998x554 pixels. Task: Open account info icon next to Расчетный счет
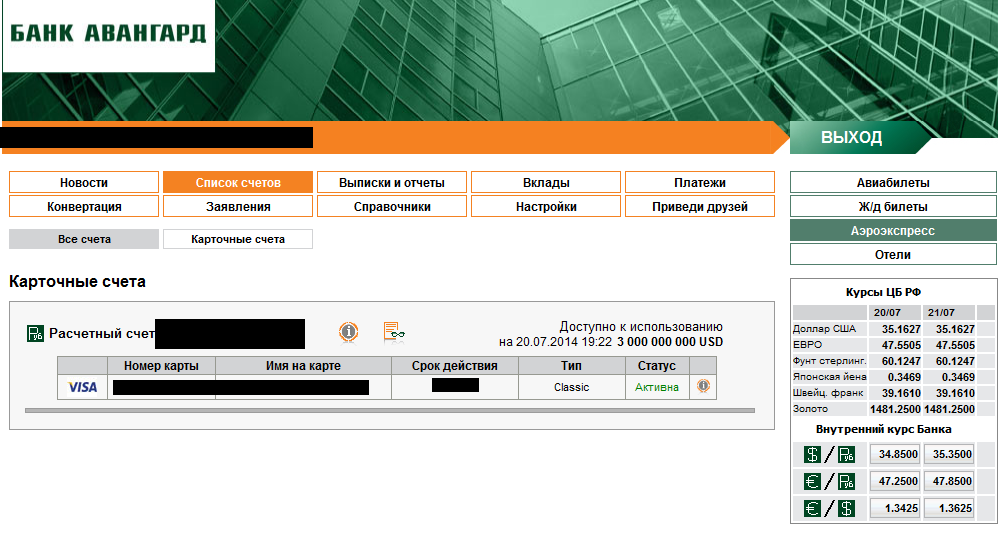348,332
